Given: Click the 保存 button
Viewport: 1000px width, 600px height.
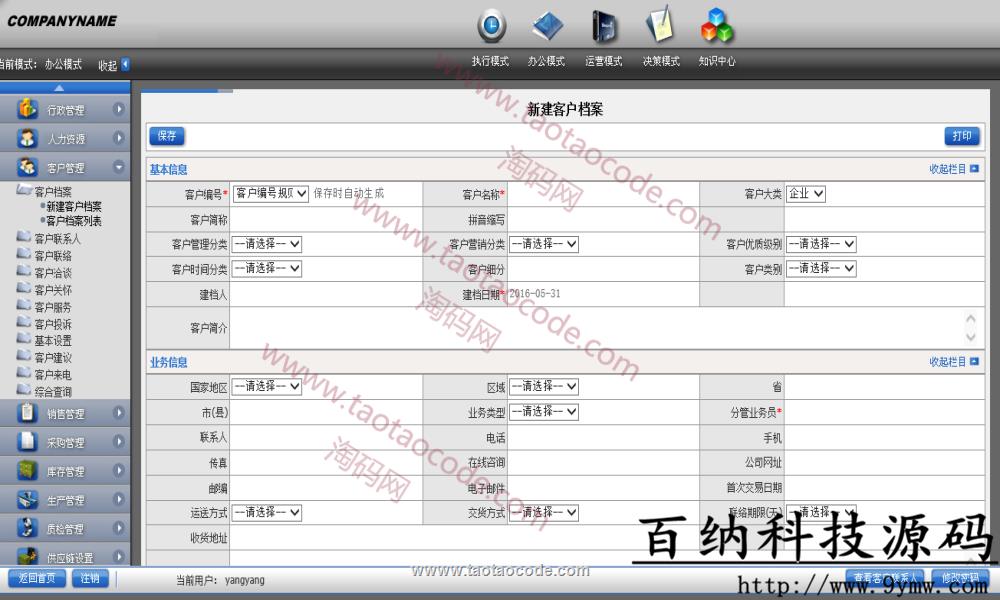Looking at the screenshot, I should (167, 136).
